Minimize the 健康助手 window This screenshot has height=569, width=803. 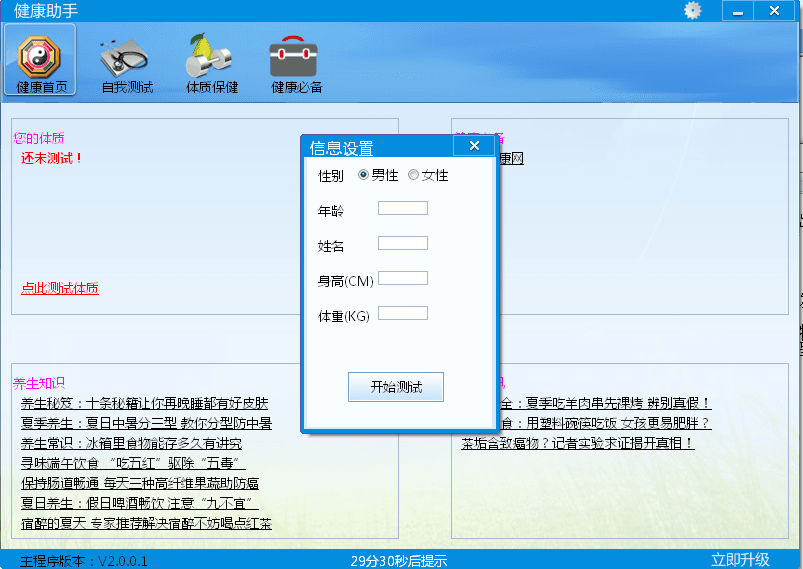pyautogui.click(x=739, y=11)
